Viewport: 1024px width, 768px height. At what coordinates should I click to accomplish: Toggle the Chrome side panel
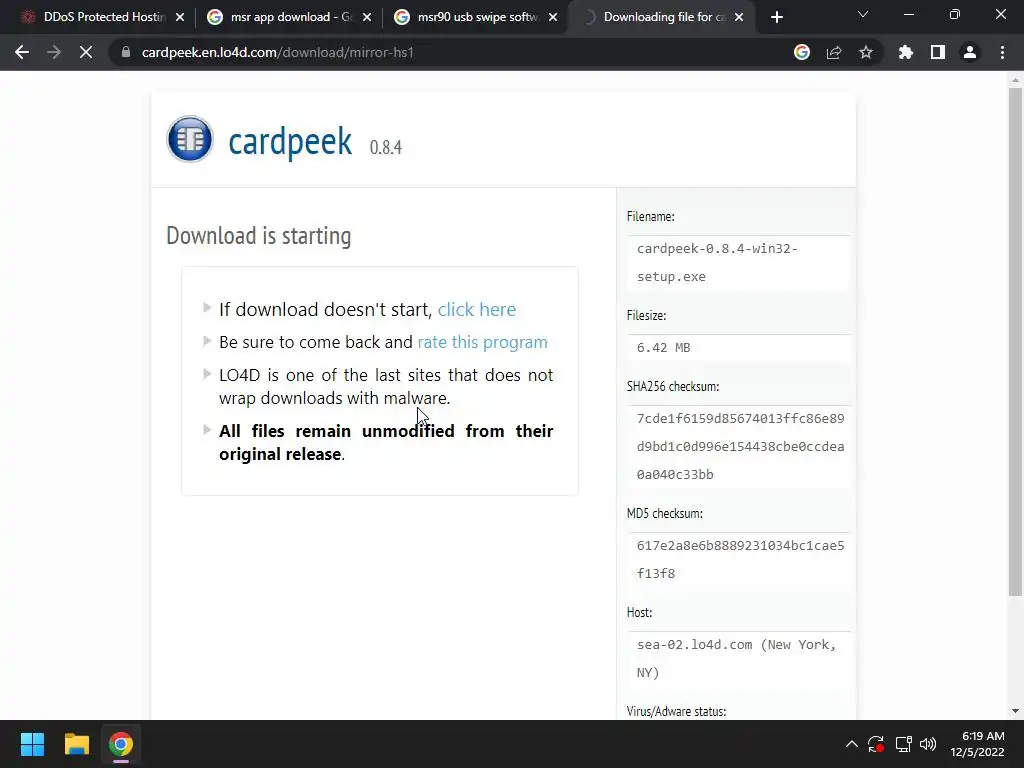(x=938, y=52)
